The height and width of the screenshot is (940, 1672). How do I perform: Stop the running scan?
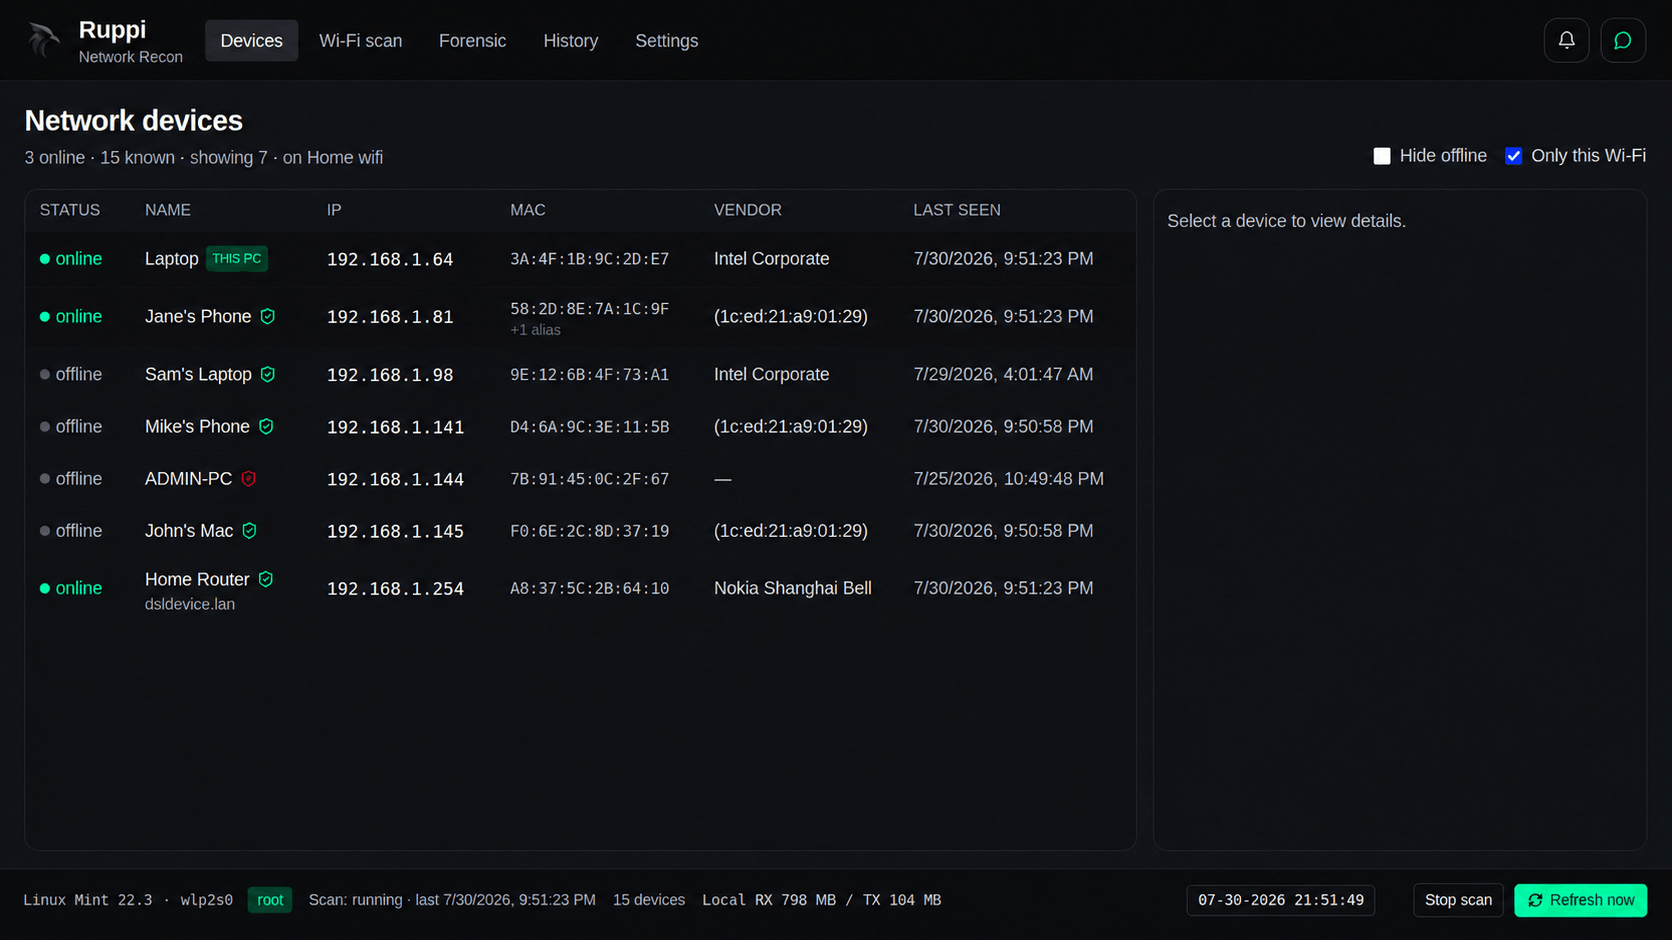tap(1458, 900)
